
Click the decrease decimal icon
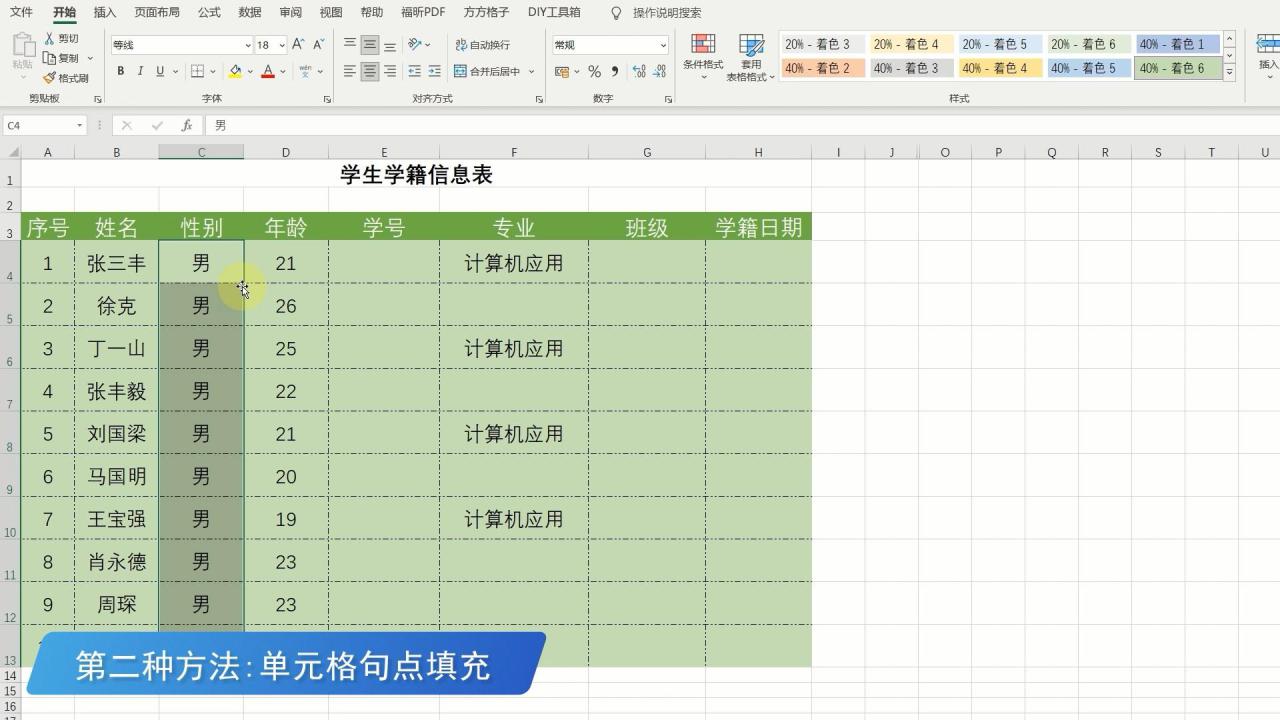click(661, 71)
